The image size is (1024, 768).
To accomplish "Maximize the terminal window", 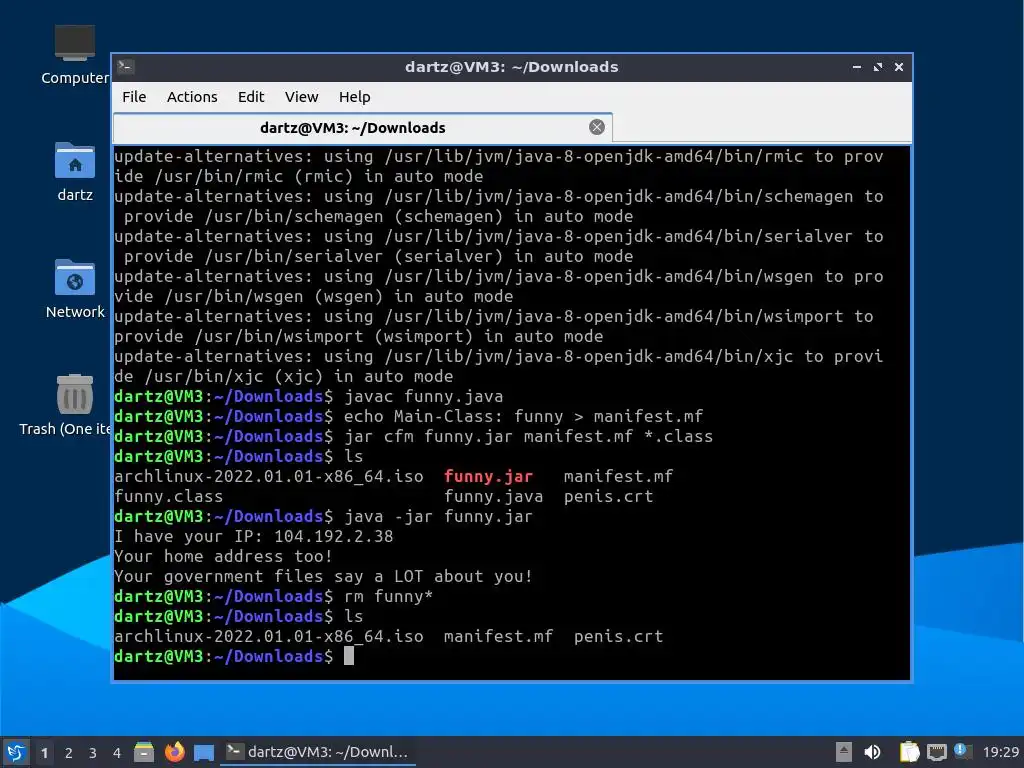I will click(x=878, y=67).
